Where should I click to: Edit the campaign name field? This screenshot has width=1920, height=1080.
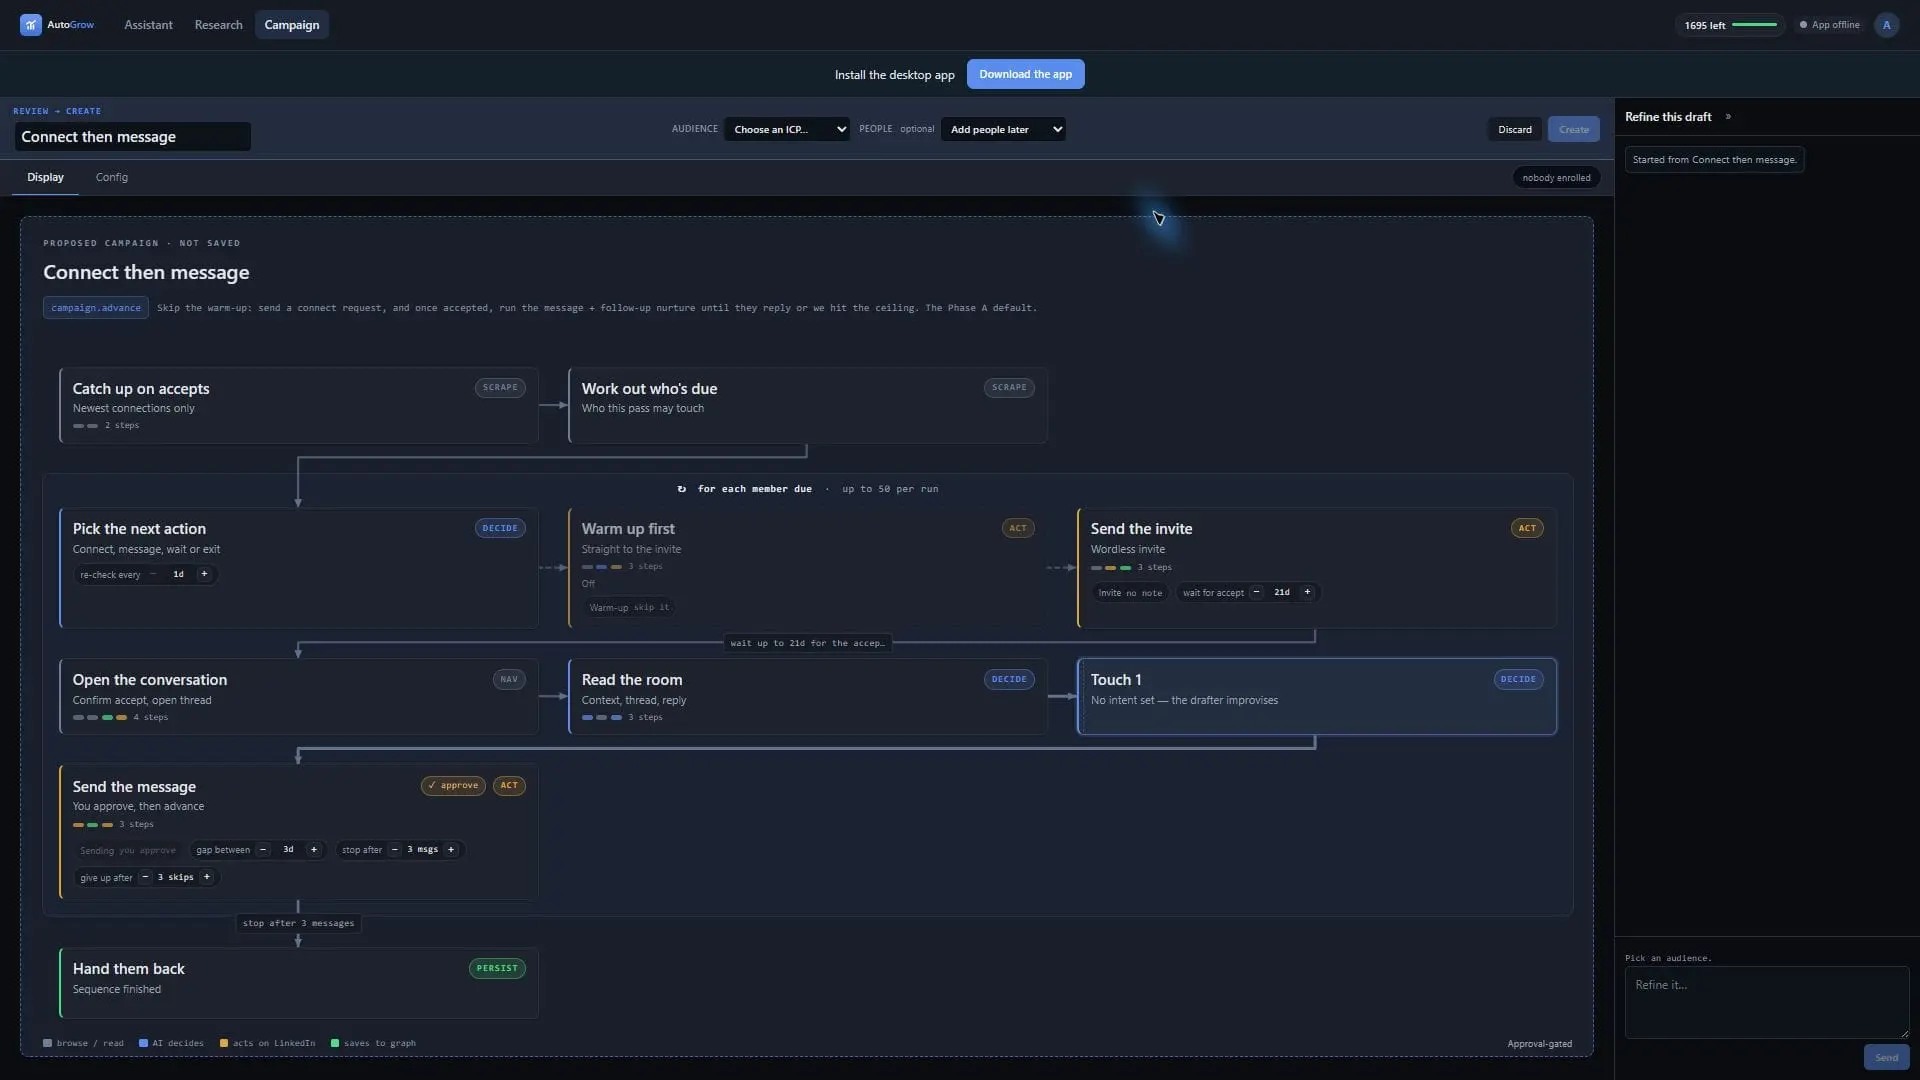pos(132,137)
